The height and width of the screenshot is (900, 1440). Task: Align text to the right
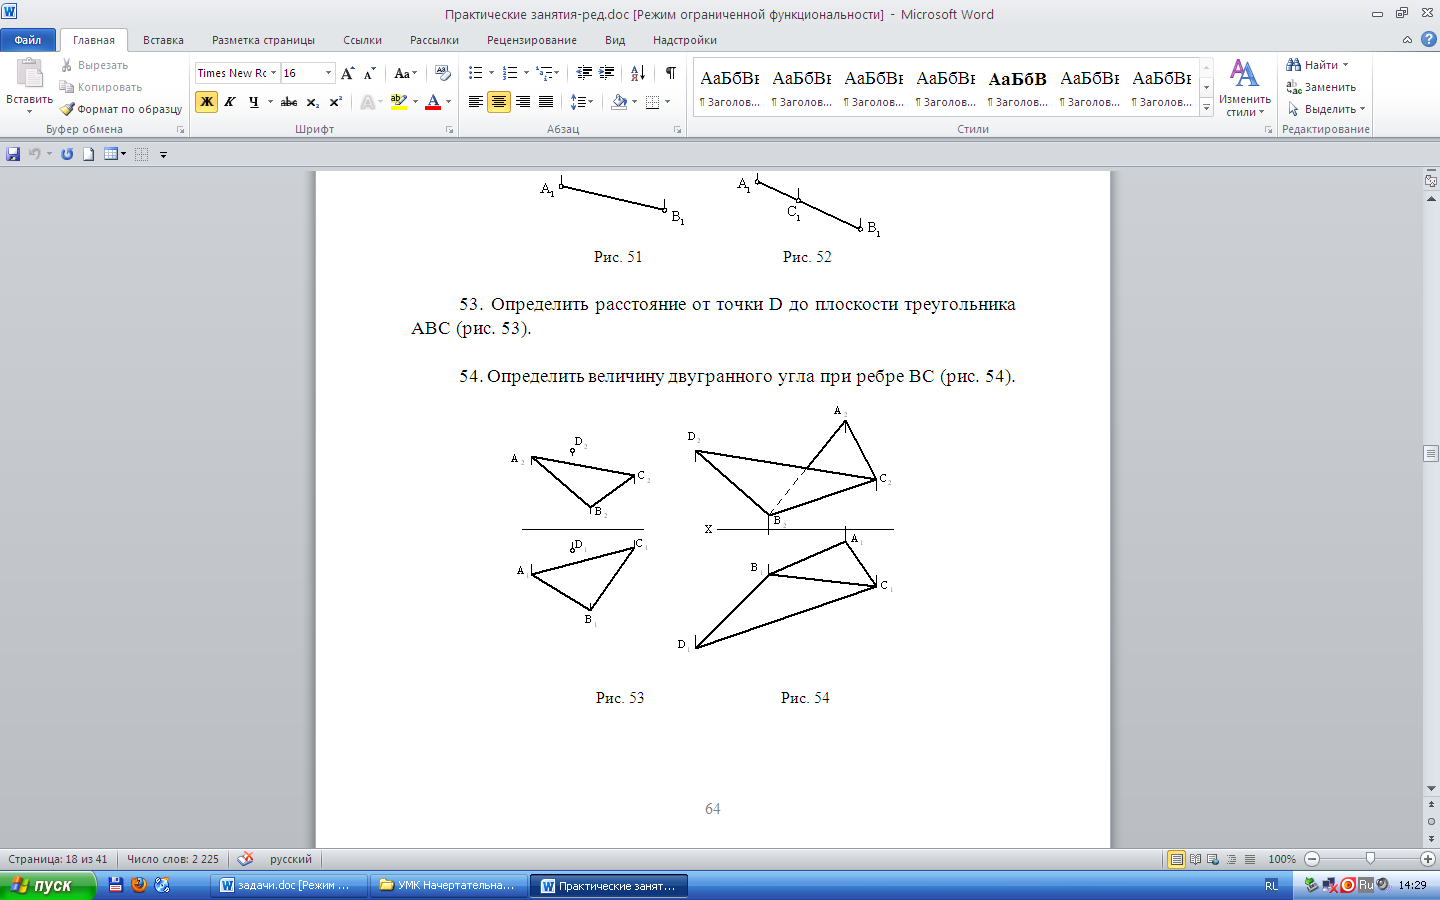522,102
